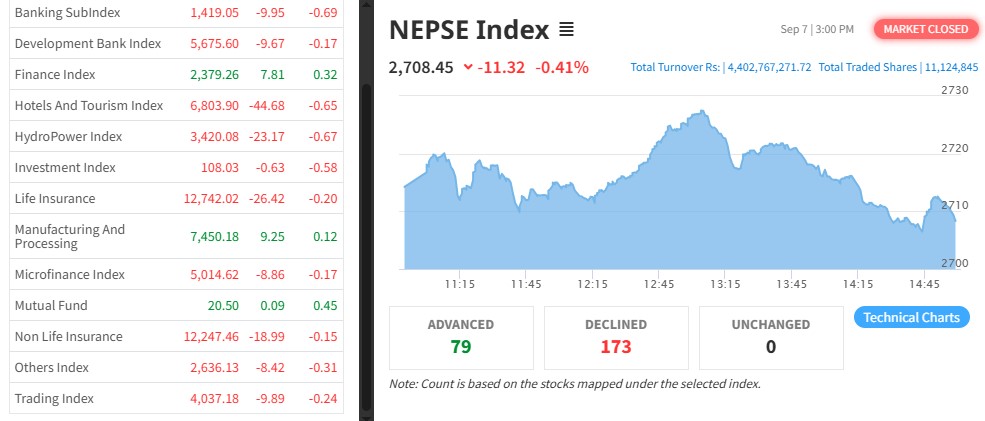Select Development Bank Index row
This screenshot has width=985, height=421.
88,44
